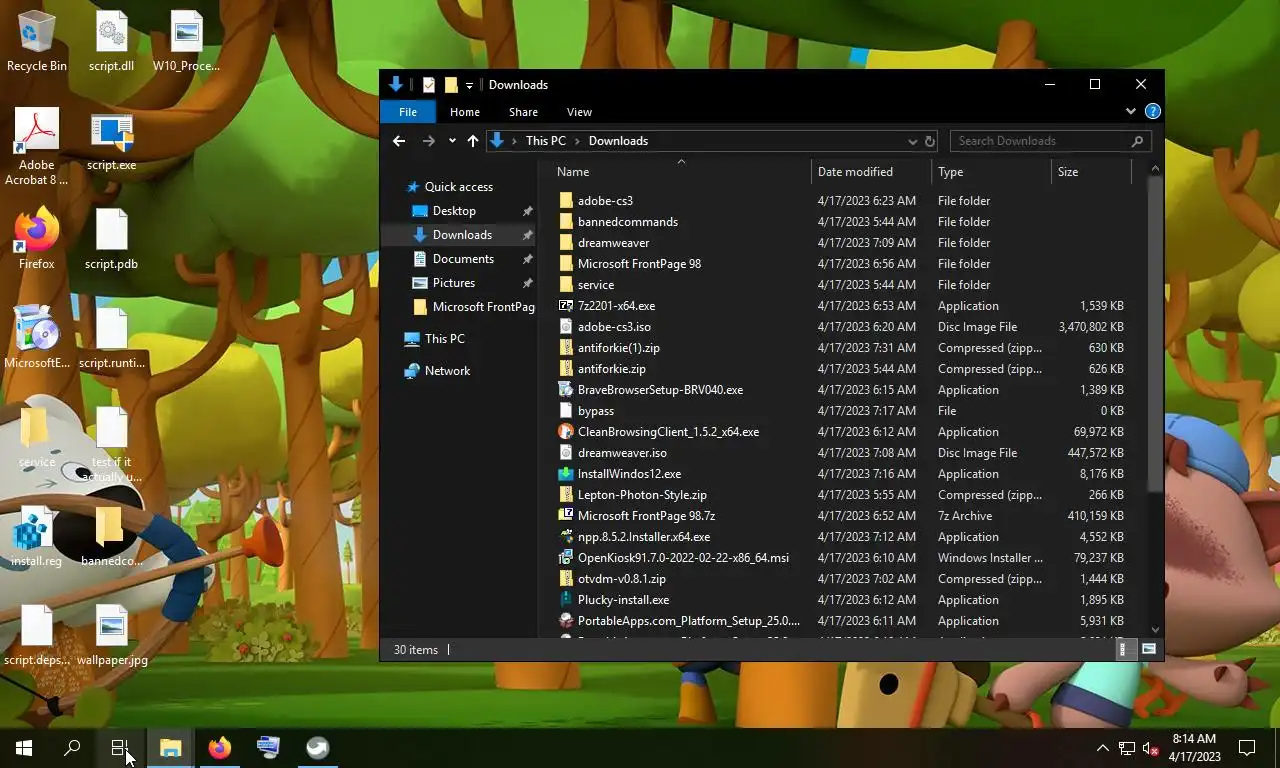Open File Explorer Help icon
This screenshot has height=768, width=1280.
coord(1152,112)
